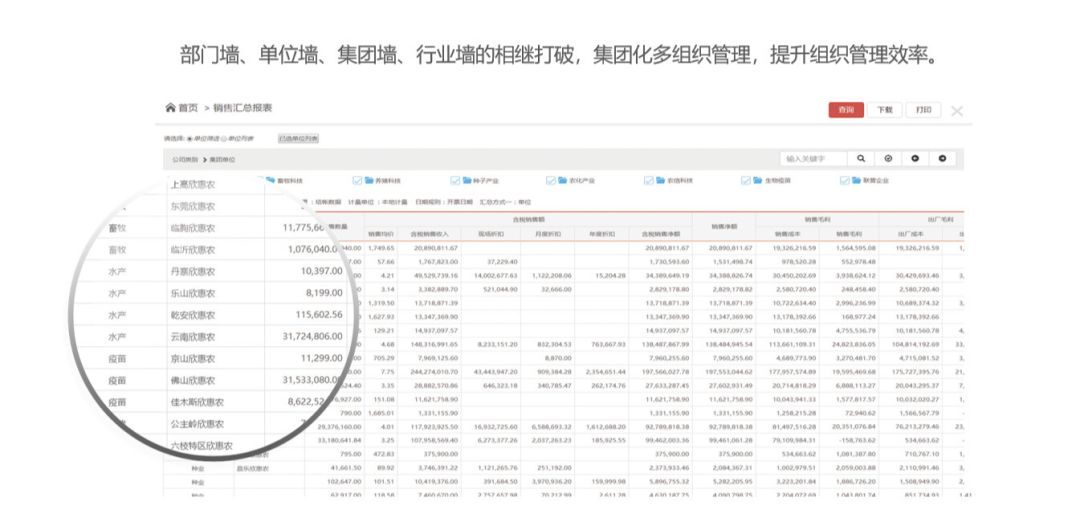
Task: Click the 现场折扣 column header
Action: 490,233
